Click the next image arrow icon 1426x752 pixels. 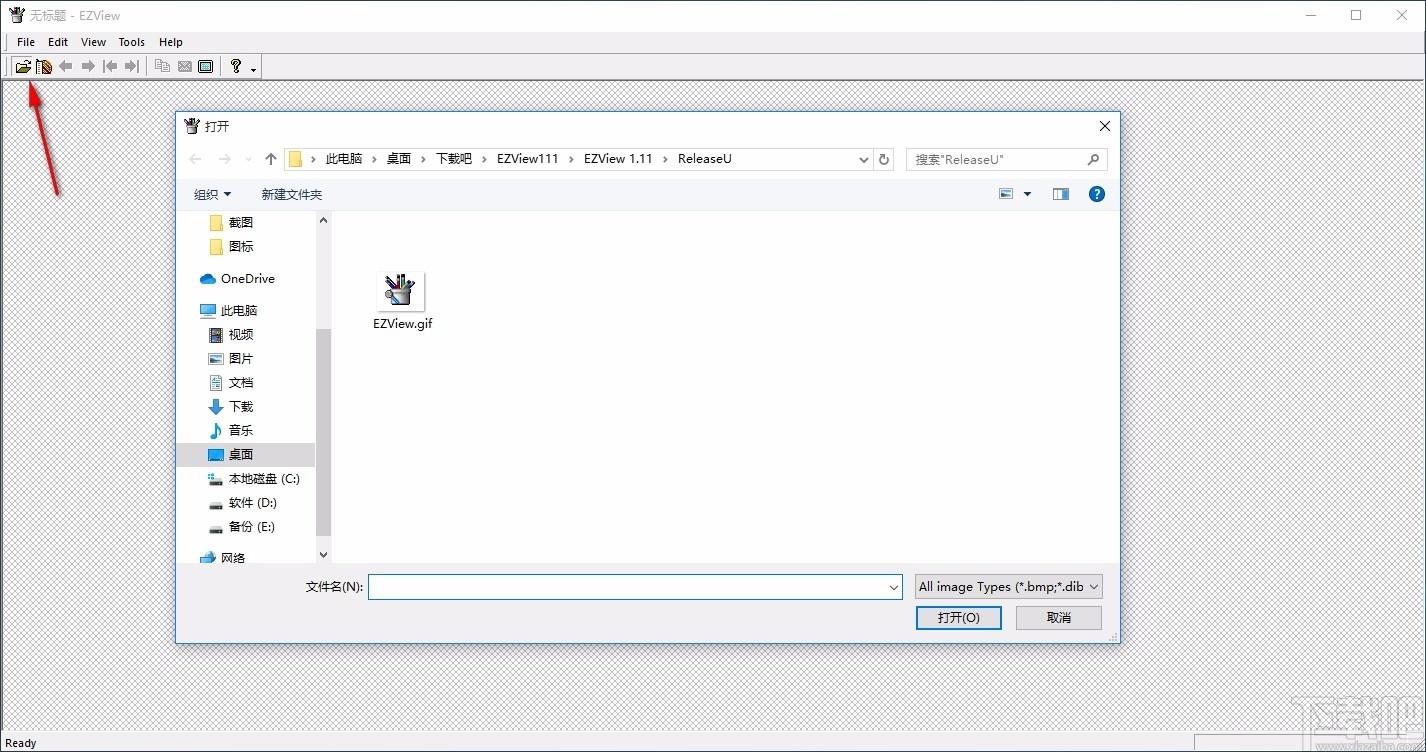(x=88, y=67)
